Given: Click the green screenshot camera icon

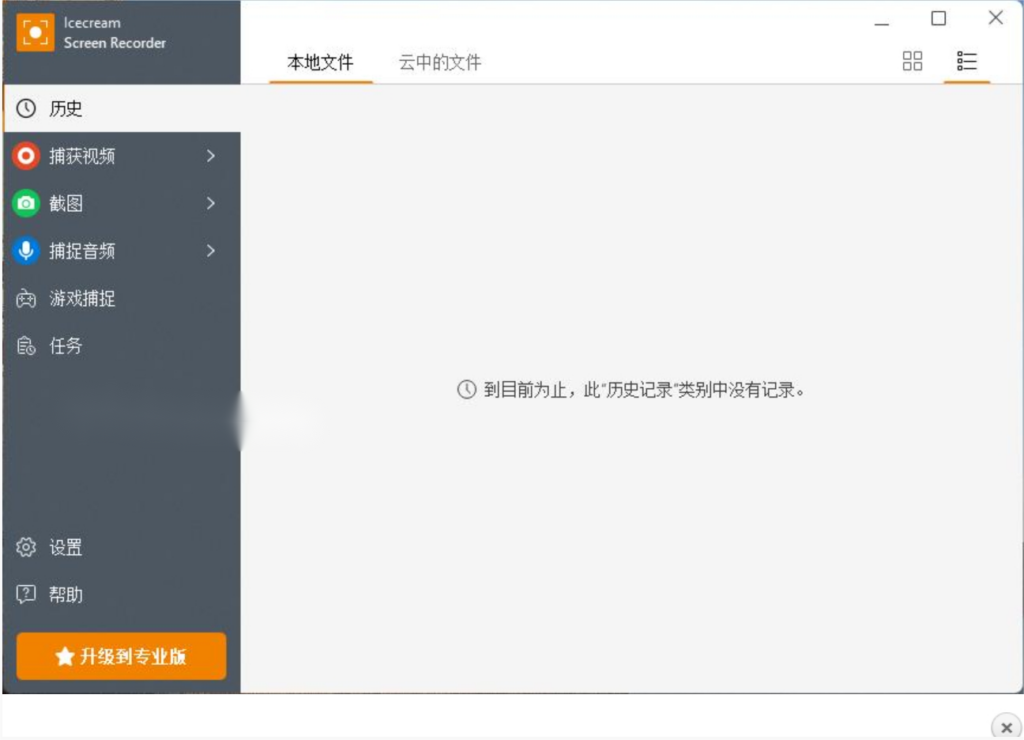Looking at the screenshot, I should pyautogui.click(x=26, y=204).
